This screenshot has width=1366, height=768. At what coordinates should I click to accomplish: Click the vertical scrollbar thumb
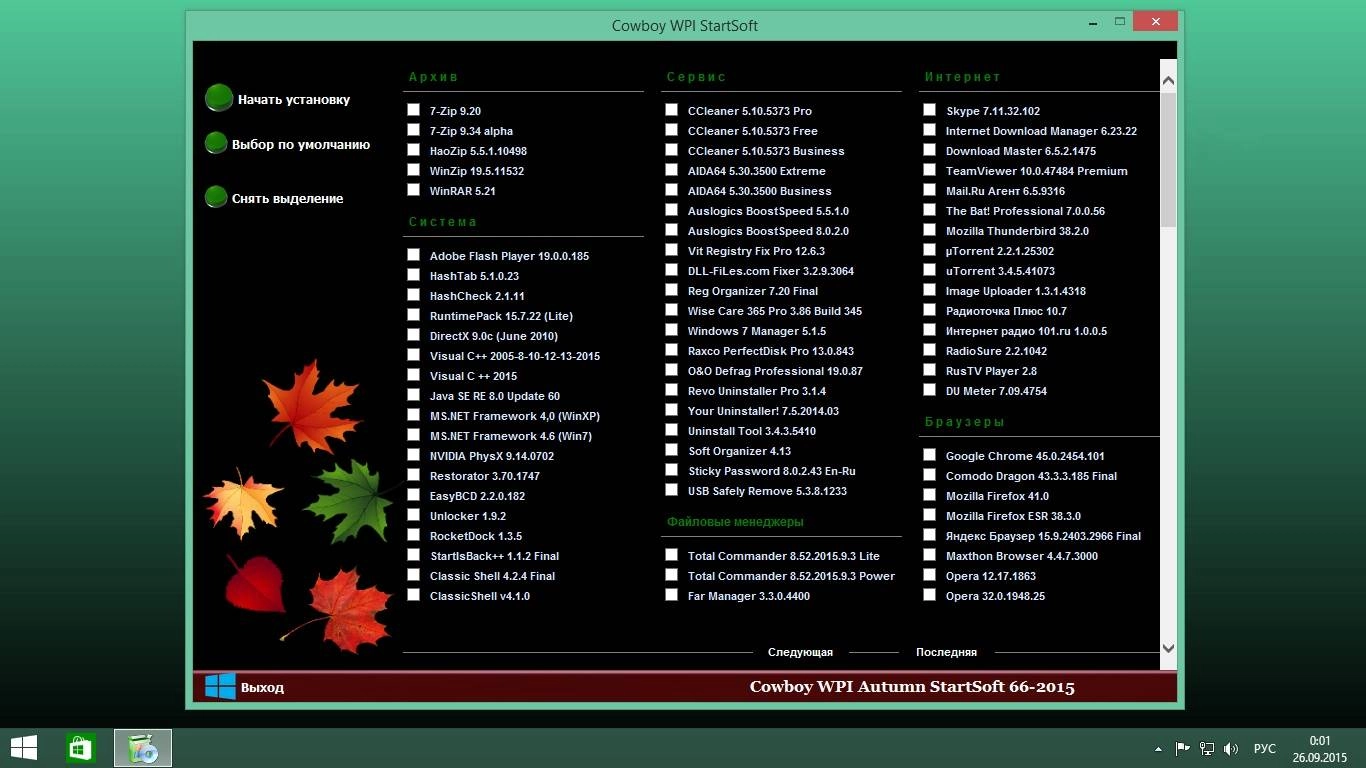point(1168,160)
